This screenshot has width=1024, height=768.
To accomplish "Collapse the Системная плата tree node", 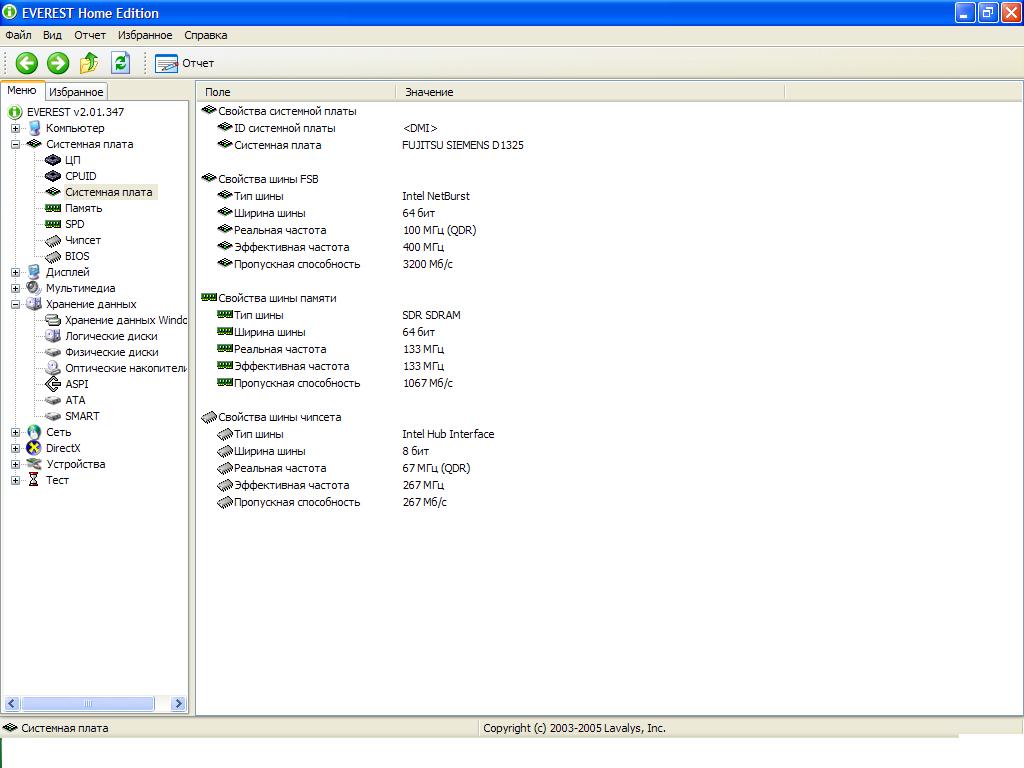I will point(16,144).
